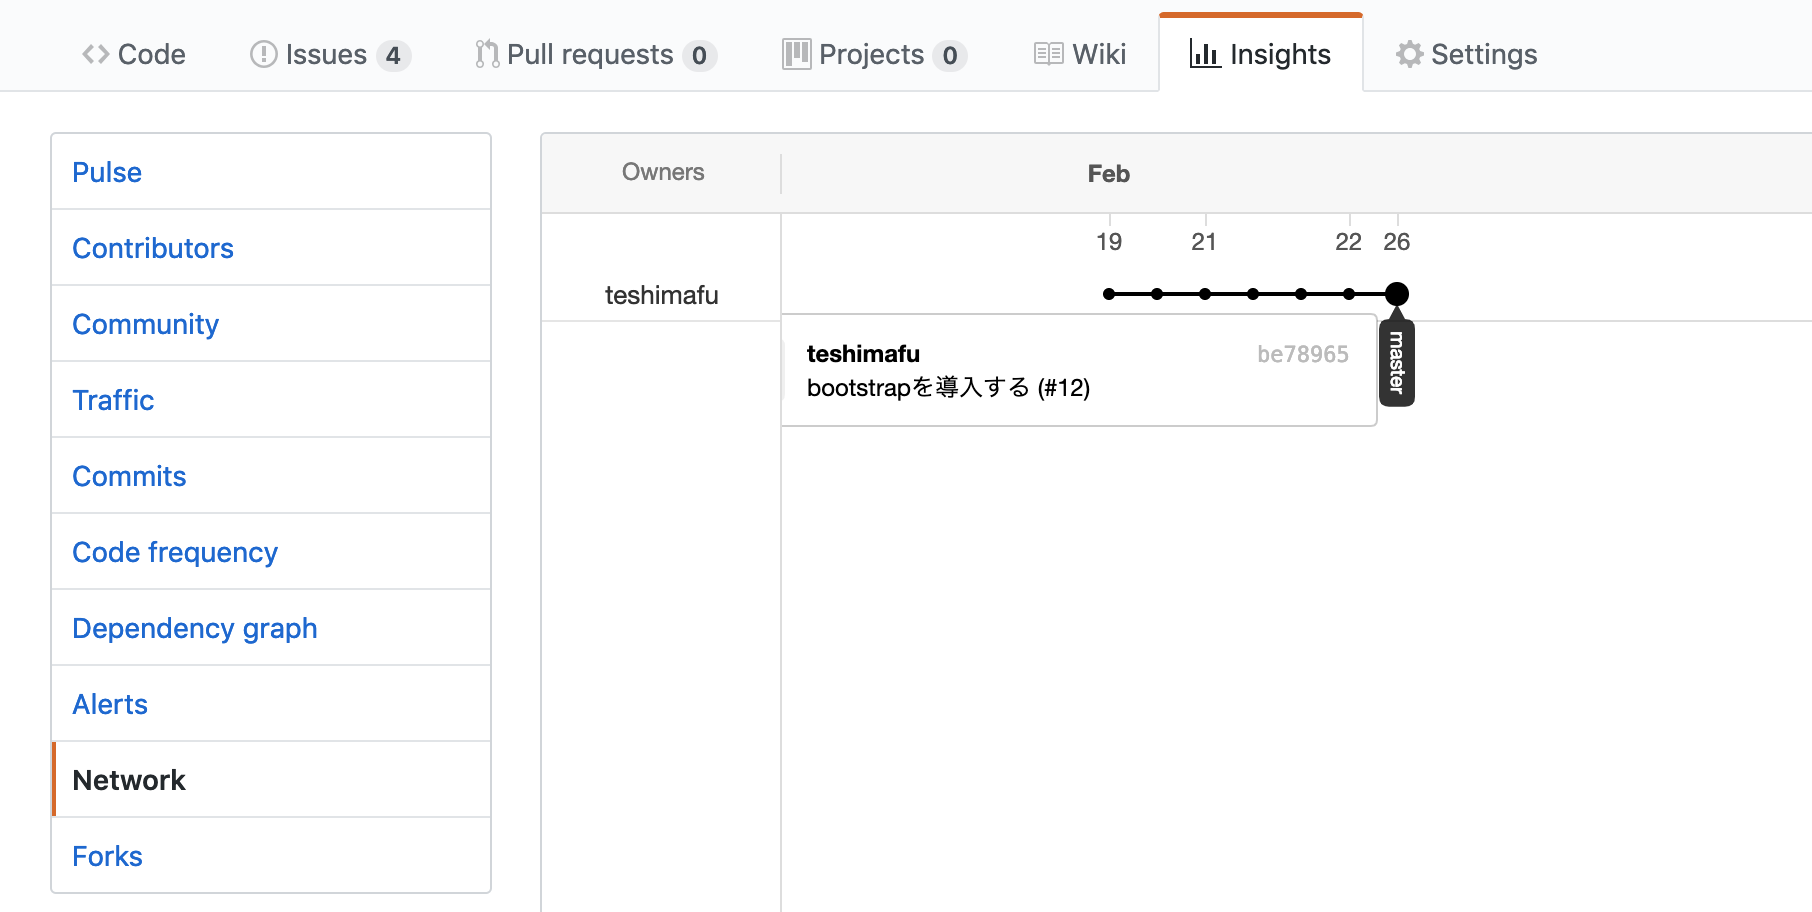Viewport: 1812px width, 912px height.
Task: Open the Traffic insights section
Action: click(x=113, y=400)
